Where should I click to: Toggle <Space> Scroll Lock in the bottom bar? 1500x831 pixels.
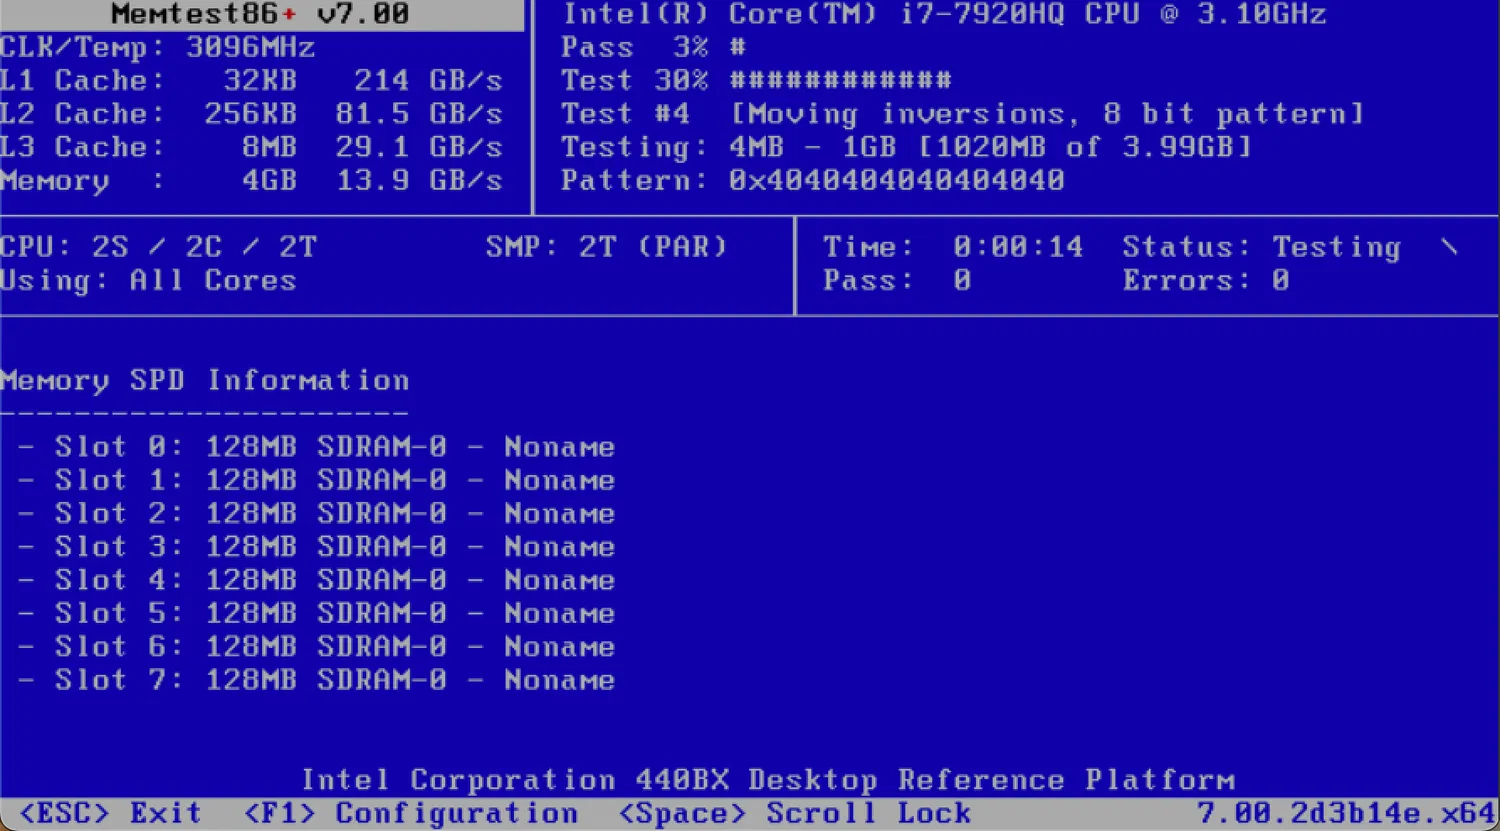pyautogui.click(x=794, y=814)
